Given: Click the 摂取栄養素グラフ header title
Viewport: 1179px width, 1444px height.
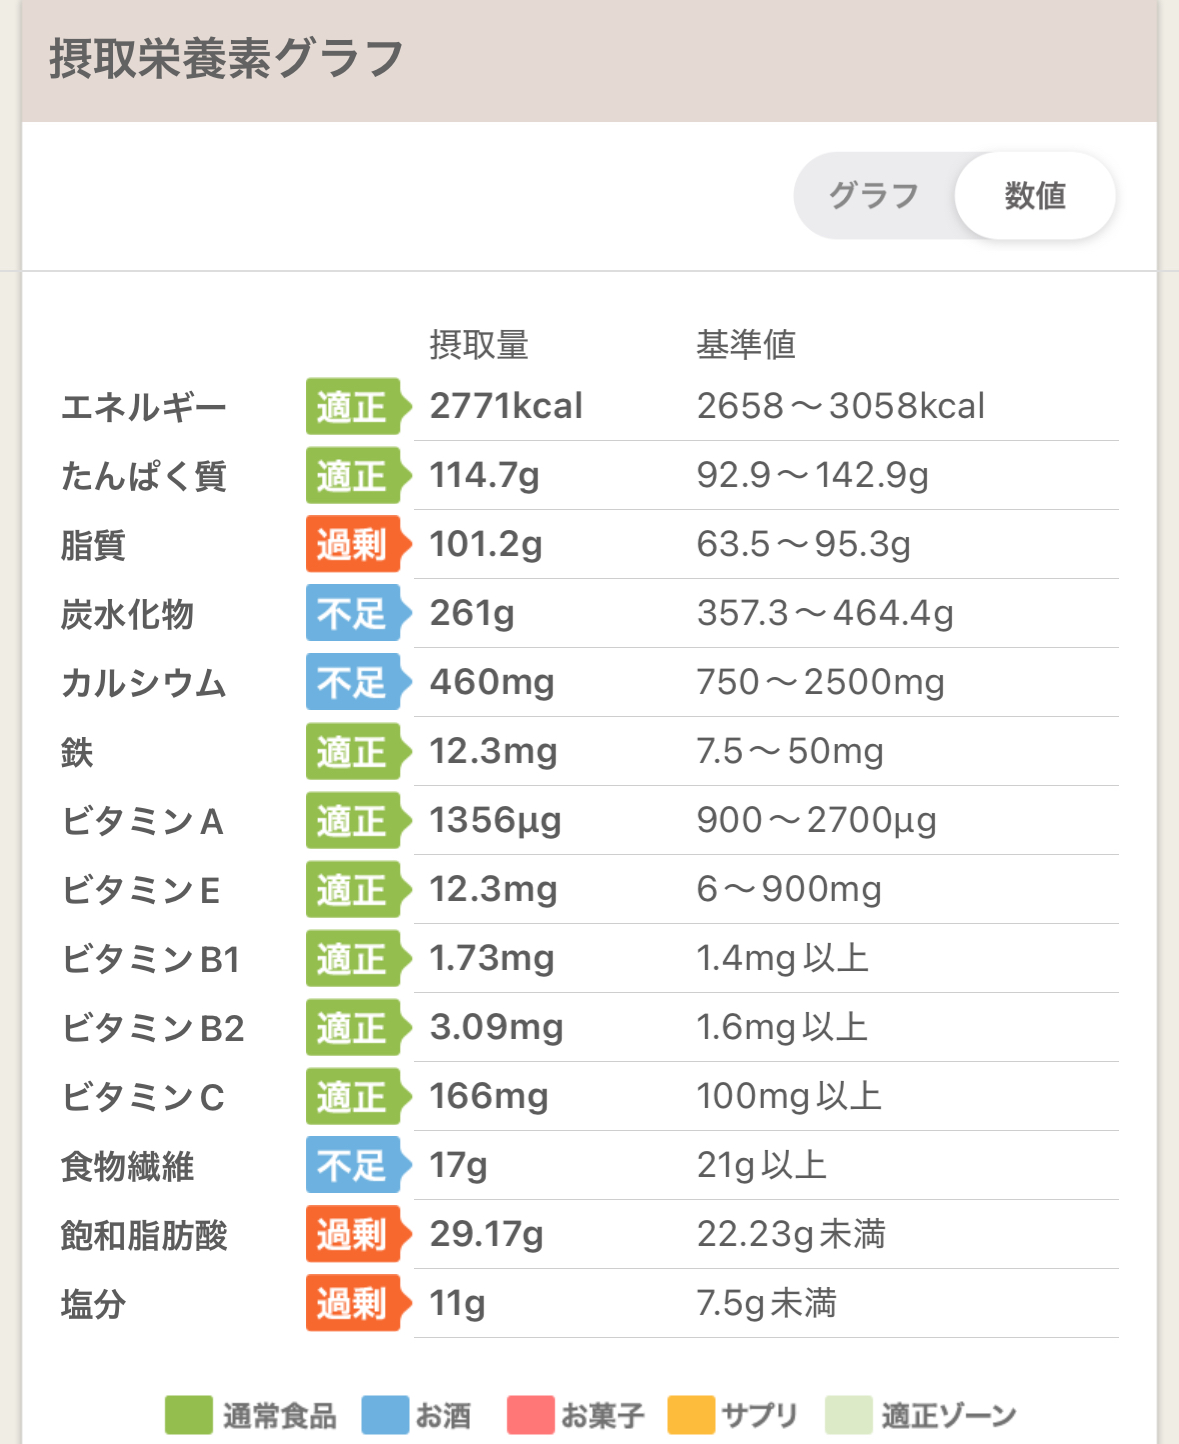Looking at the screenshot, I should (x=226, y=58).
